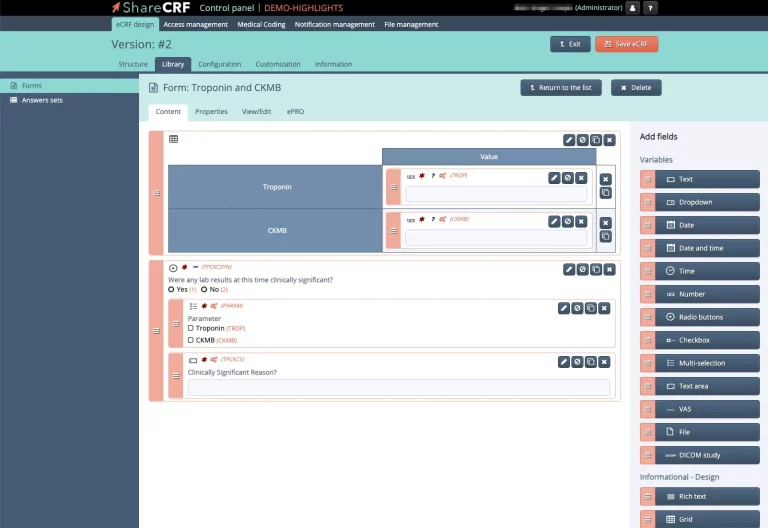Click the Clinically Significant Reason text input
The width and height of the screenshot is (768, 528).
[398, 387]
